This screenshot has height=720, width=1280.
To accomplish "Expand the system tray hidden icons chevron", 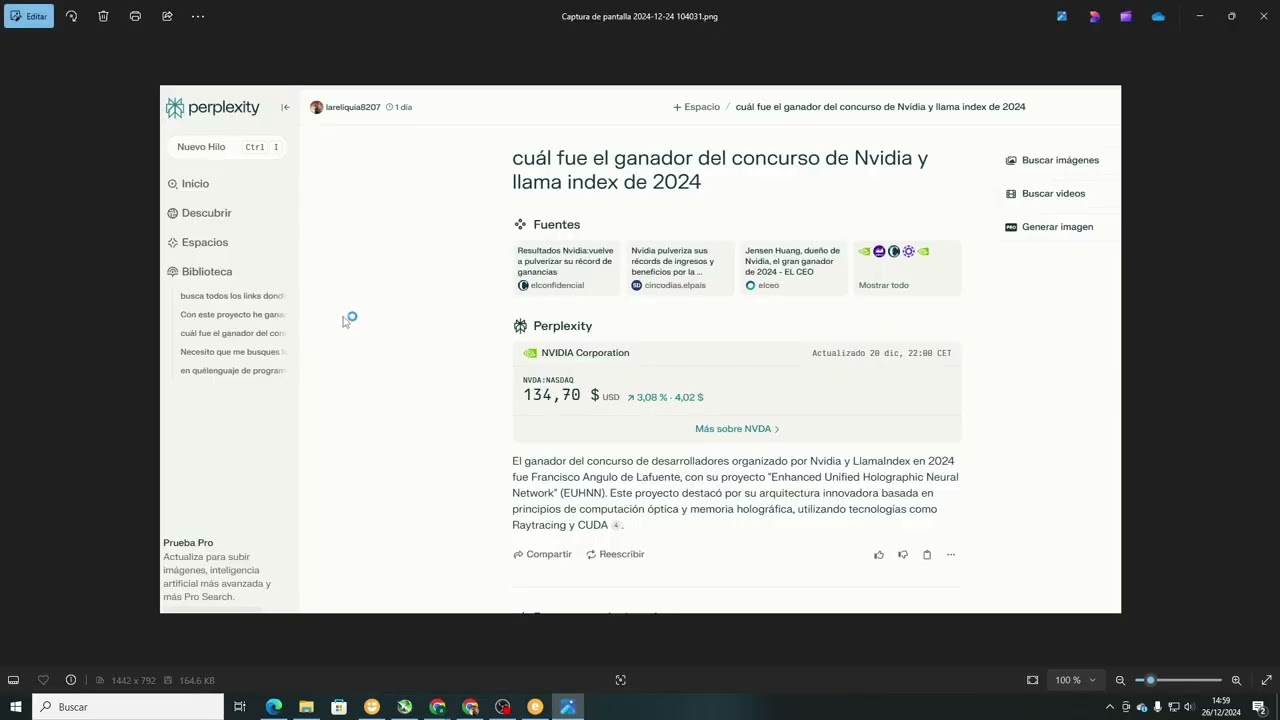I will 1109,707.
